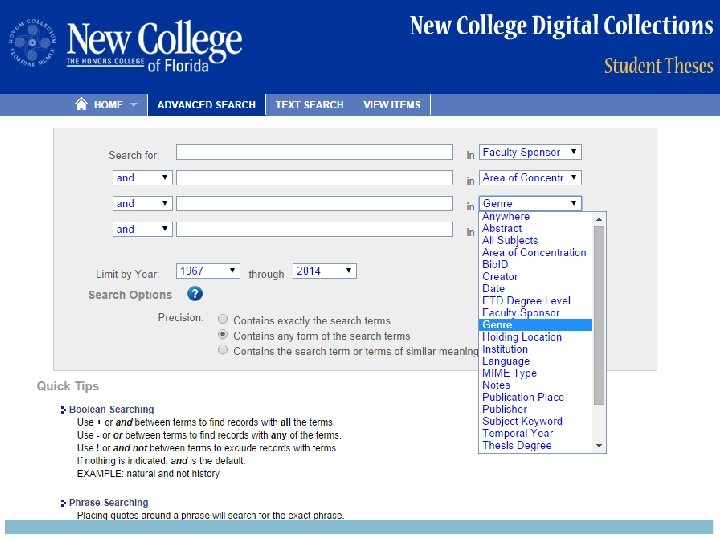
Task: Open the Search Options help icon
Action: [195, 294]
